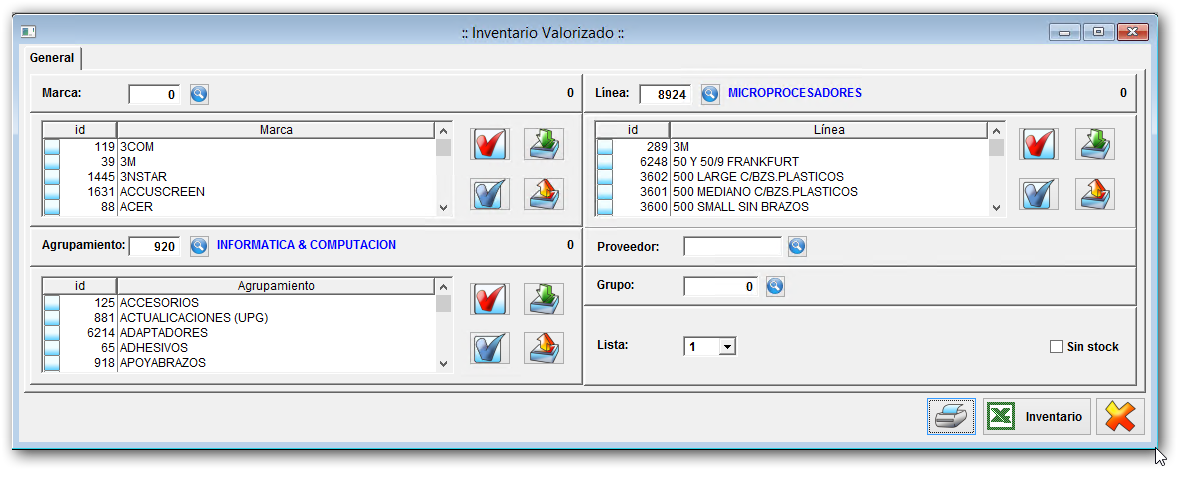
Task: Select the ACTUALICACIONES (UPG) row
Action: point(239,318)
